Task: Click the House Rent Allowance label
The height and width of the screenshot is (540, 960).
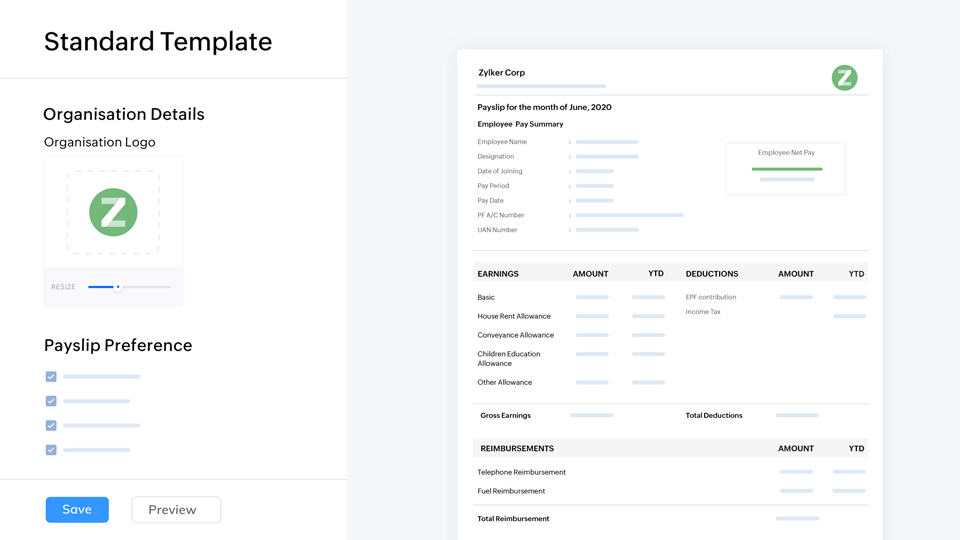Action: (514, 317)
